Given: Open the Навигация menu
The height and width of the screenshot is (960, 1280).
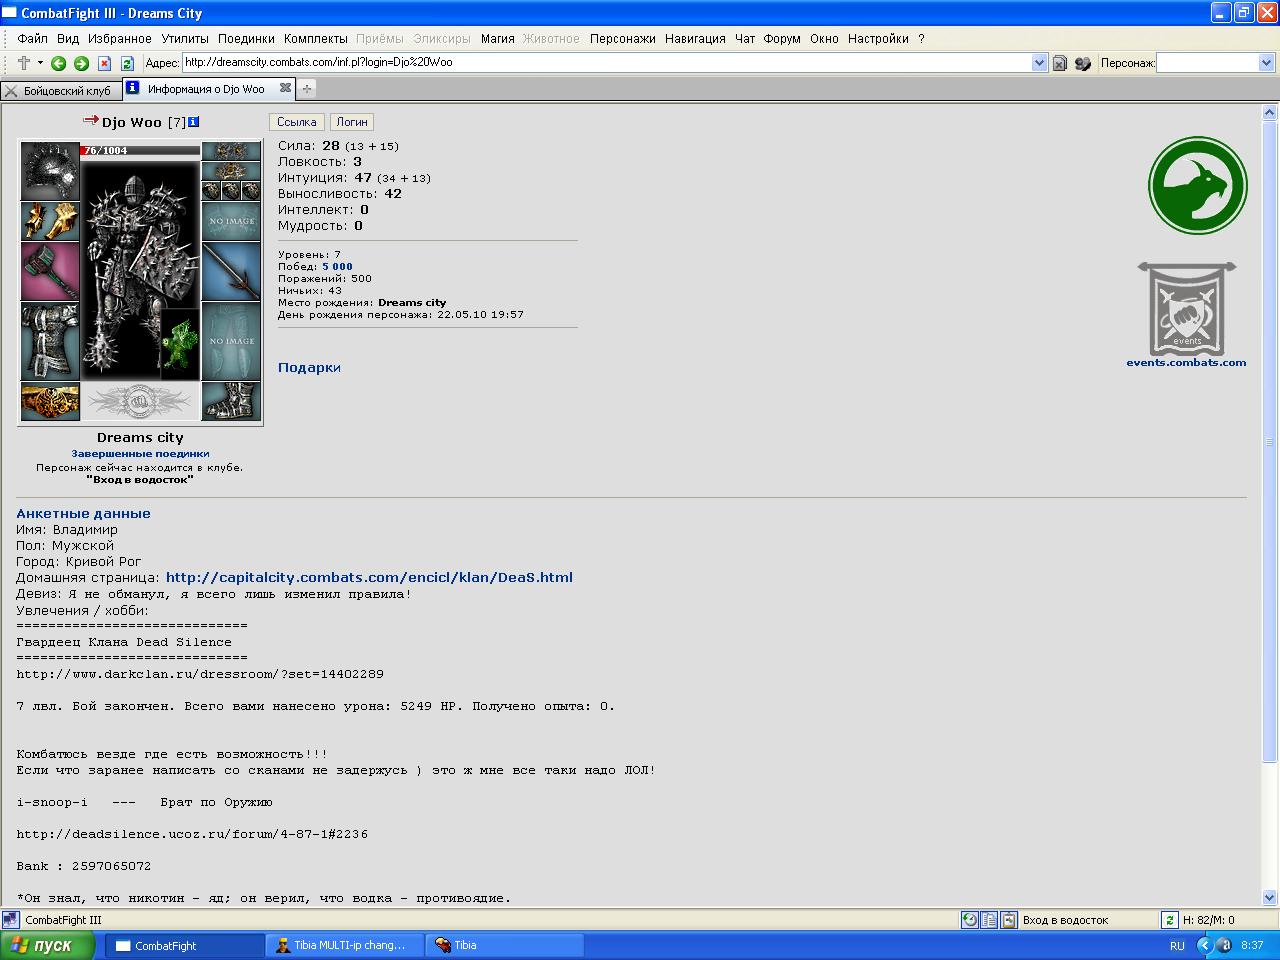Looking at the screenshot, I should (695, 39).
